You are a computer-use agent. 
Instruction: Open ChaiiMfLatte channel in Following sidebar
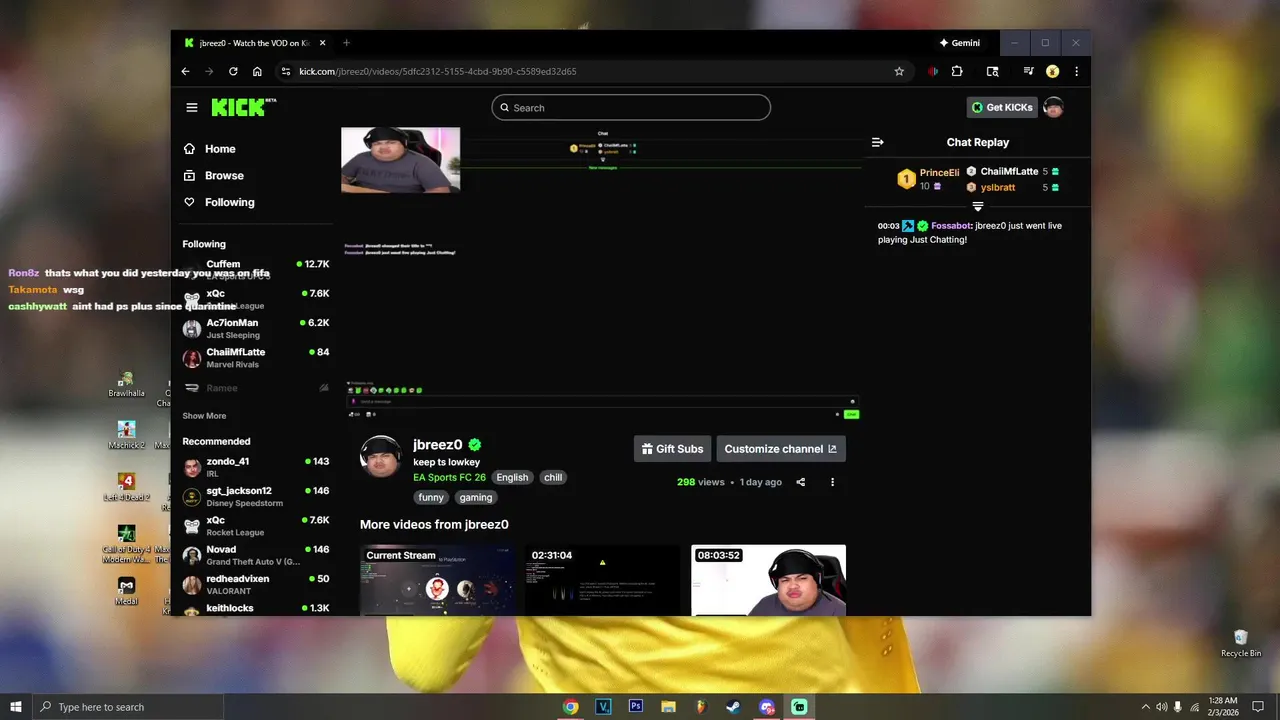(x=256, y=358)
